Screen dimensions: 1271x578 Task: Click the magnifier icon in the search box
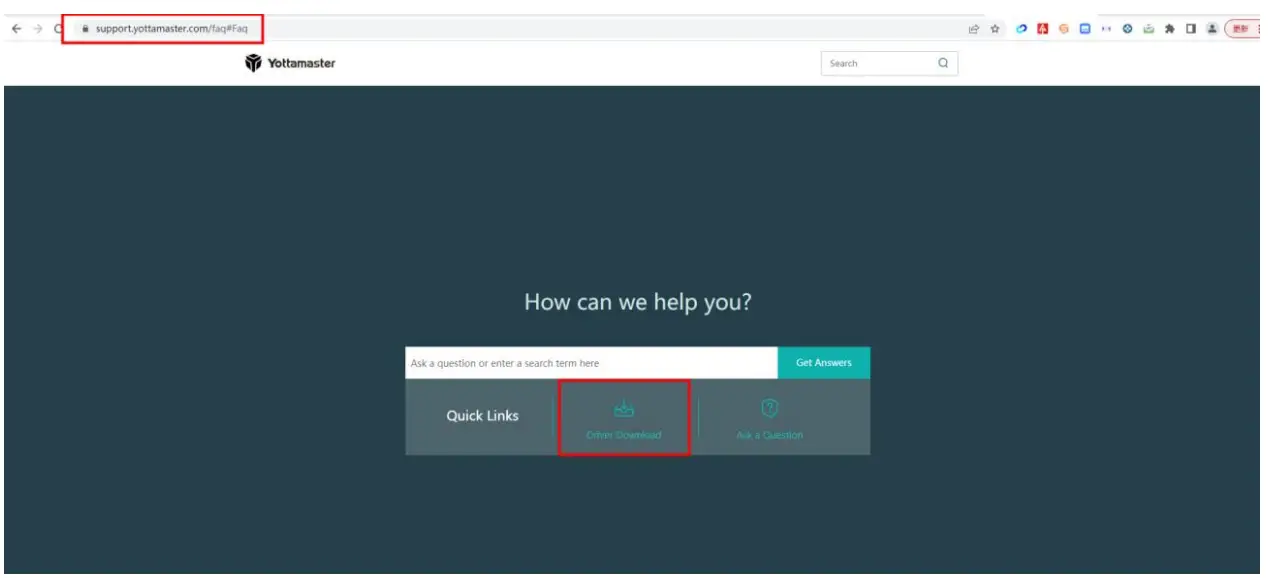(941, 62)
